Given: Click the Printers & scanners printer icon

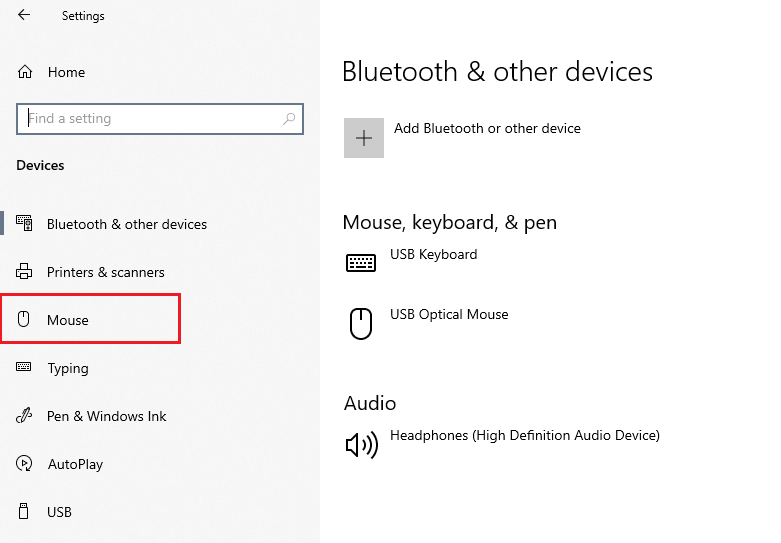Looking at the screenshot, I should coord(24,272).
